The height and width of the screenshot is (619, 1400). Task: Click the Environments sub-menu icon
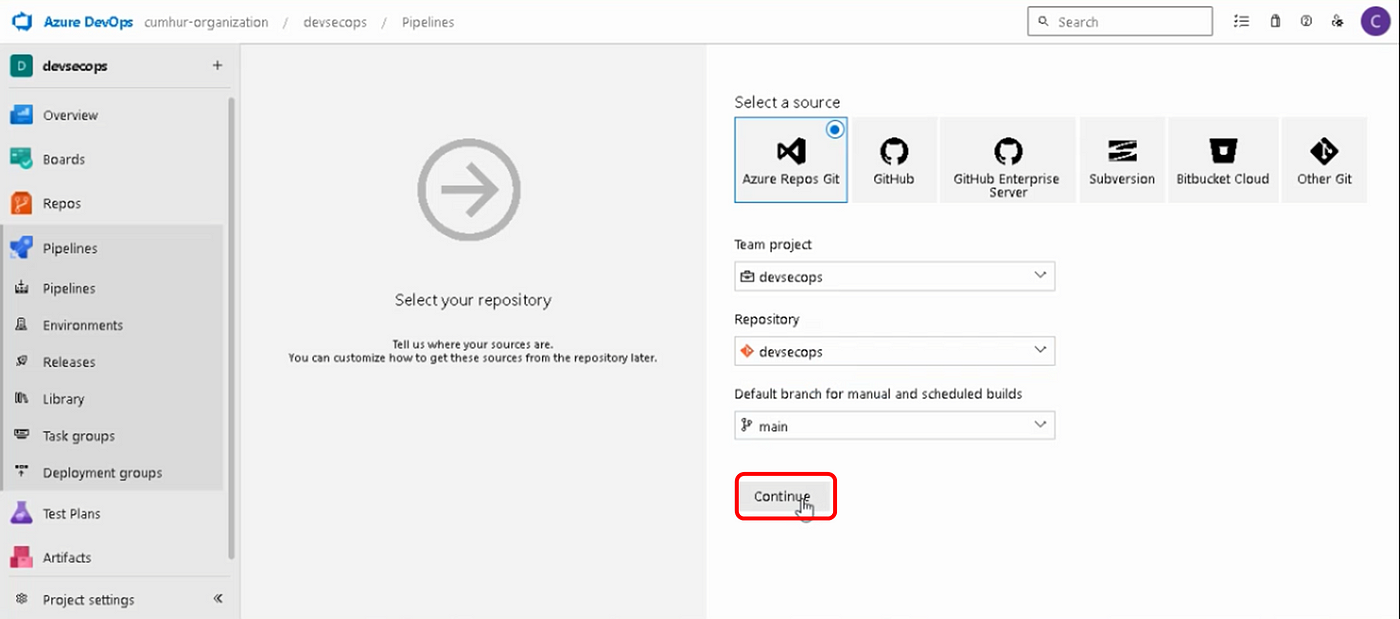[x=21, y=325]
